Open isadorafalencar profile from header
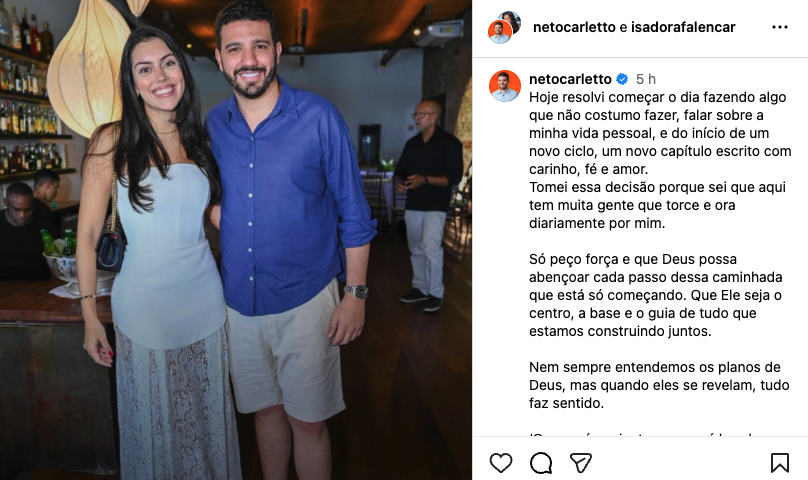 point(683,27)
